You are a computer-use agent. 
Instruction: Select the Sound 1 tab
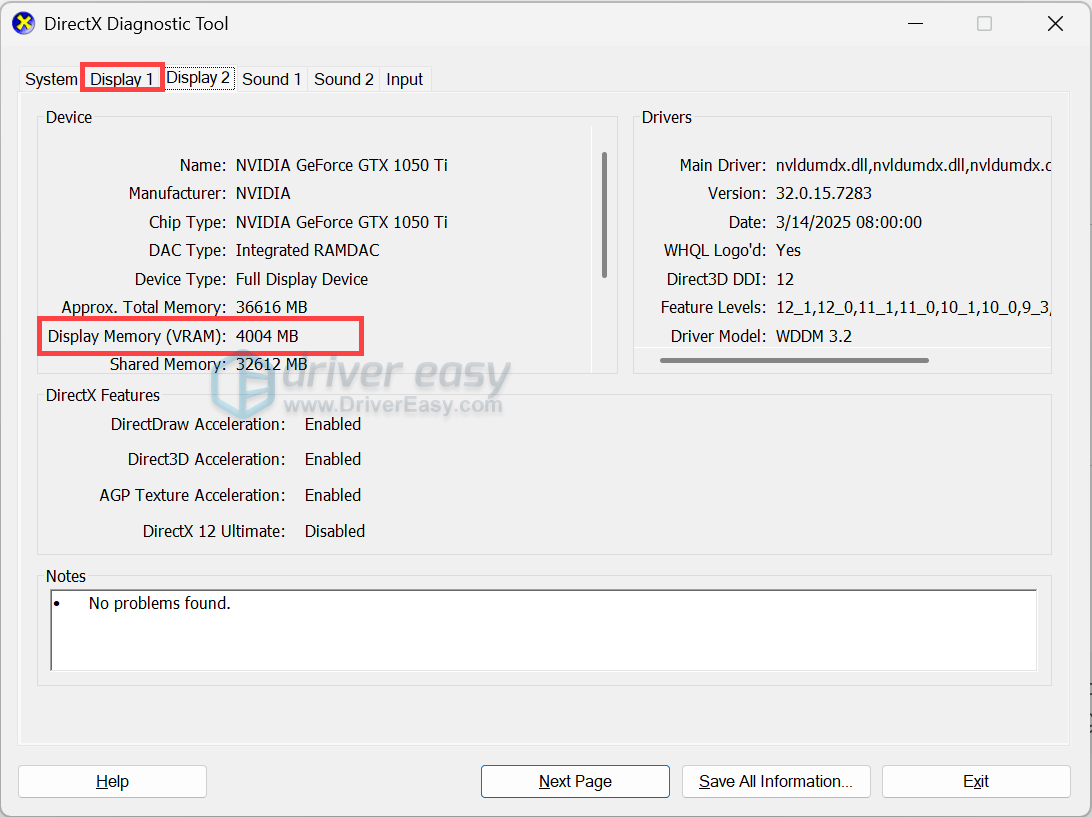pyautogui.click(x=271, y=78)
